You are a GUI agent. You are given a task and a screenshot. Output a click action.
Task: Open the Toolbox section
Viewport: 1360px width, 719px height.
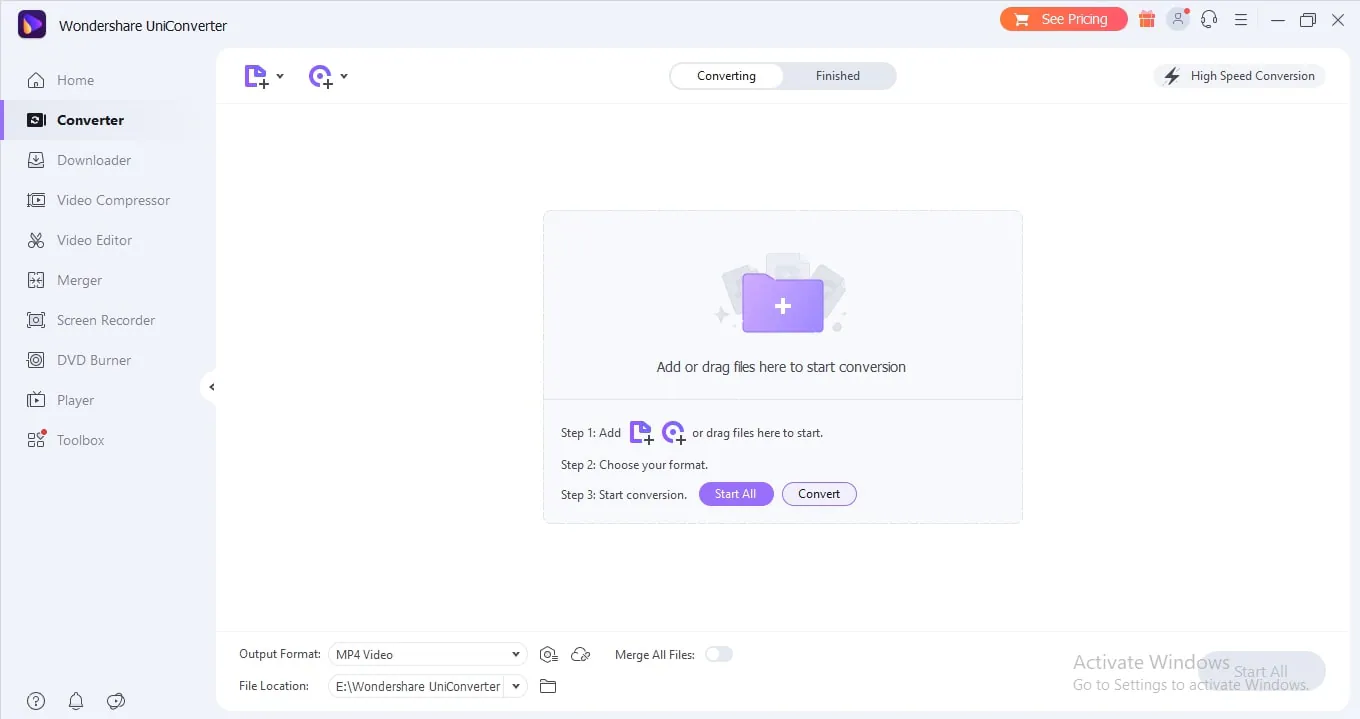65,440
